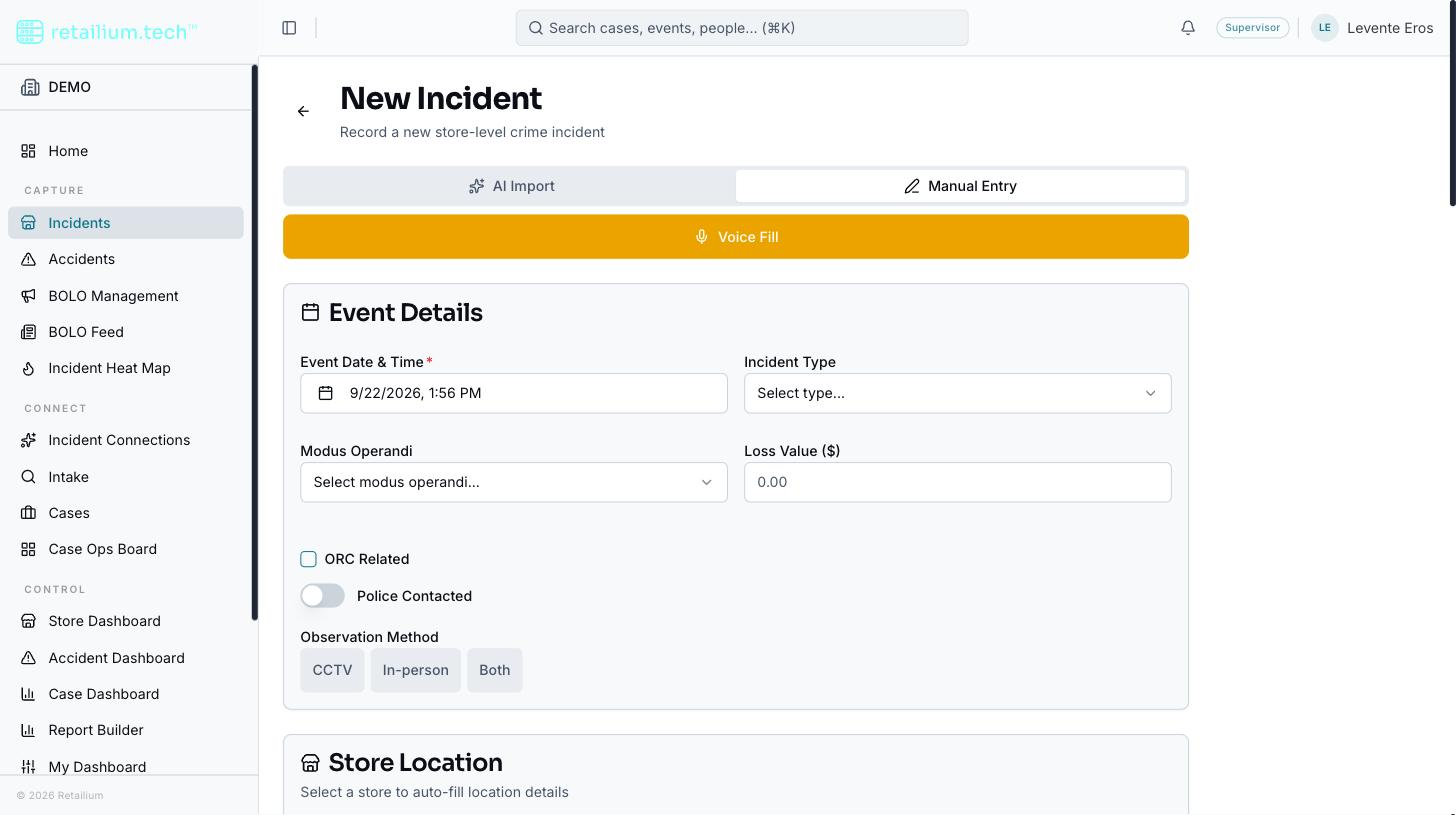Focus the search cases, events, people field
Screen dimensions: 1456x815
[742, 28]
